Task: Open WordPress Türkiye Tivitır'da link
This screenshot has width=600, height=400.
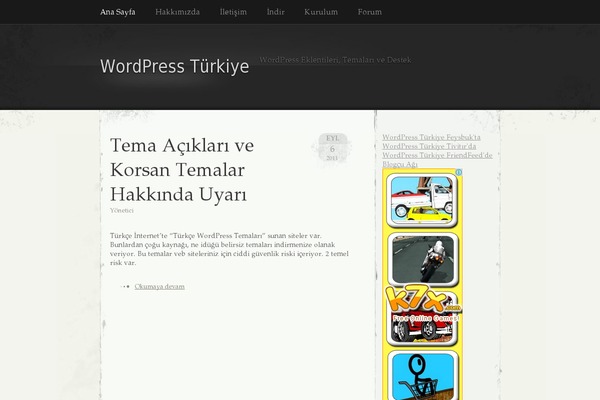Action: 429,146
